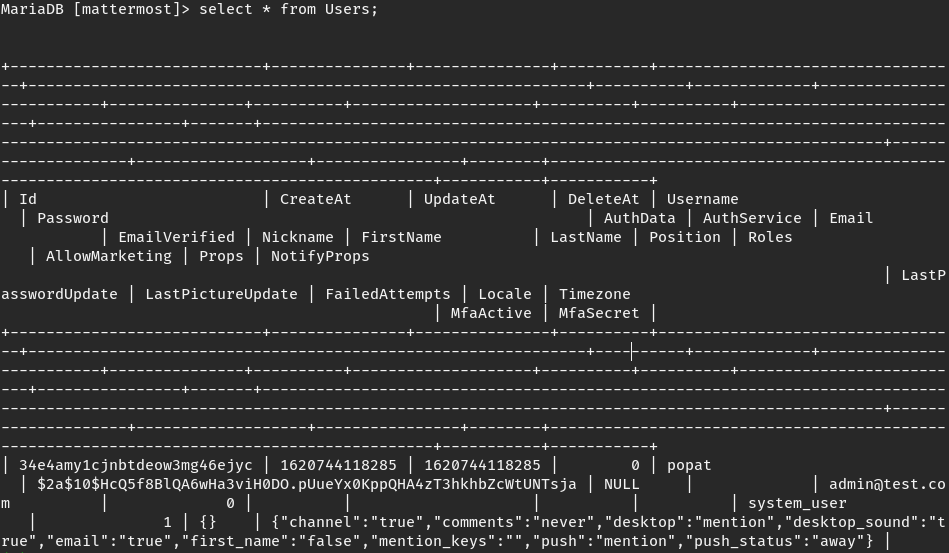Select the NotifyProps column header
949x553 pixels.
tap(320, 256)
